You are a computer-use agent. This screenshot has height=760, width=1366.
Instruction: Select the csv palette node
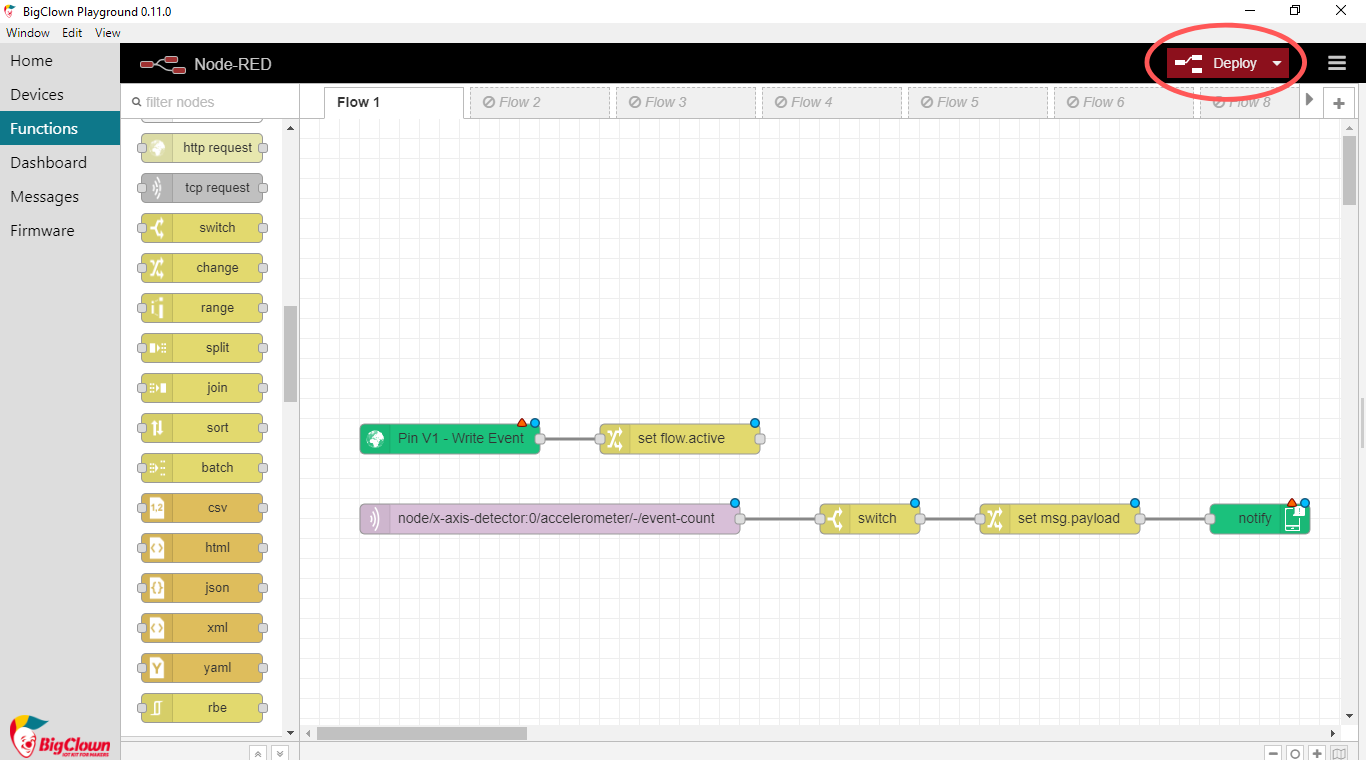(202, 508)
